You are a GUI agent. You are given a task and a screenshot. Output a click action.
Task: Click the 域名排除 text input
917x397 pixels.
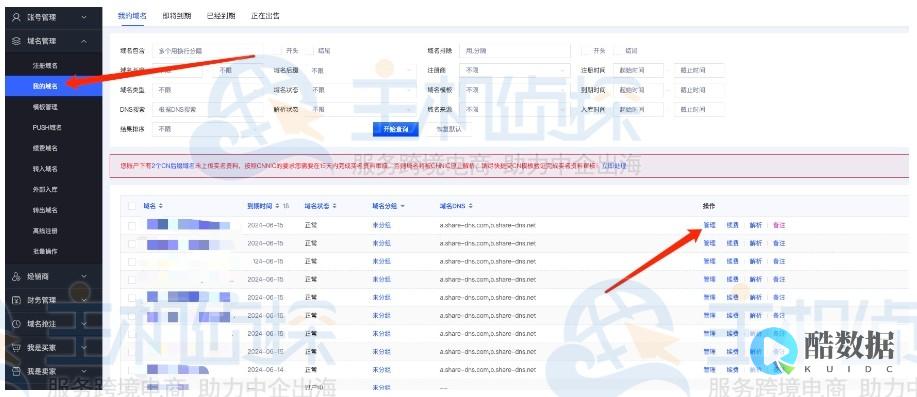(515, 51)
